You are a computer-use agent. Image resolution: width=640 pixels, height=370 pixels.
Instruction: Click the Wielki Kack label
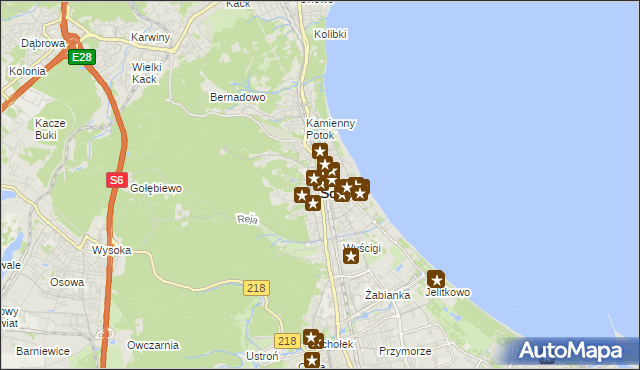147,73
